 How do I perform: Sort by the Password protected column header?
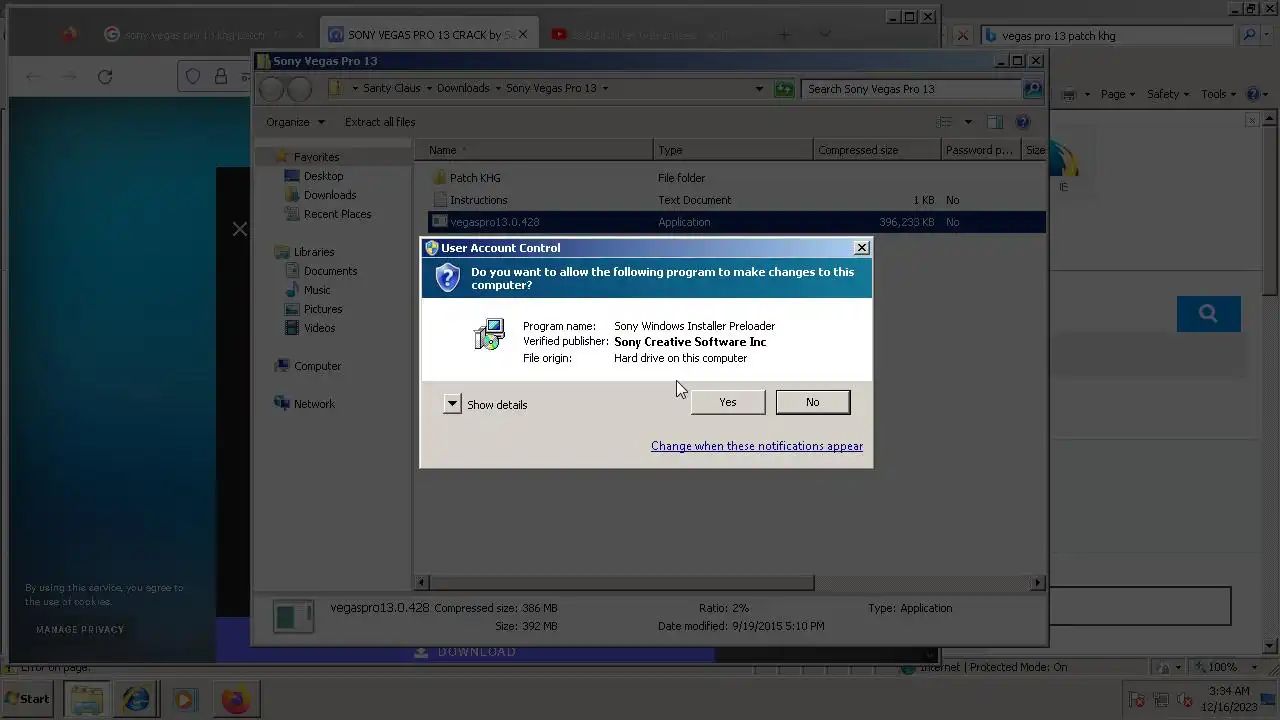click(x=981, y=150)
